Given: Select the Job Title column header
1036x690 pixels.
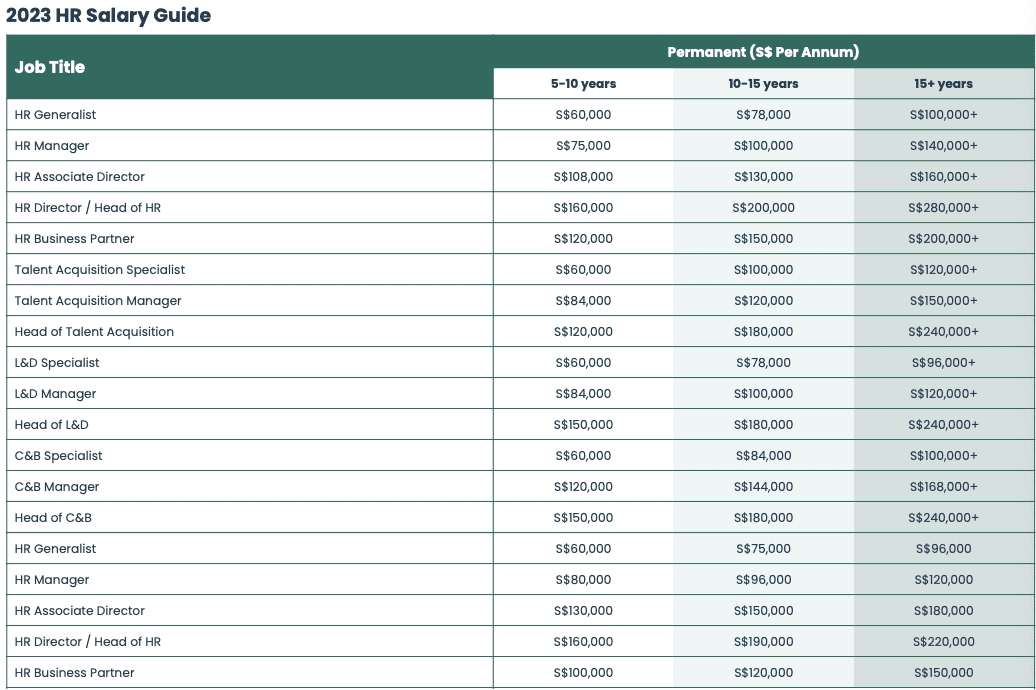Looking at the screenshot, I should point(50,67).
